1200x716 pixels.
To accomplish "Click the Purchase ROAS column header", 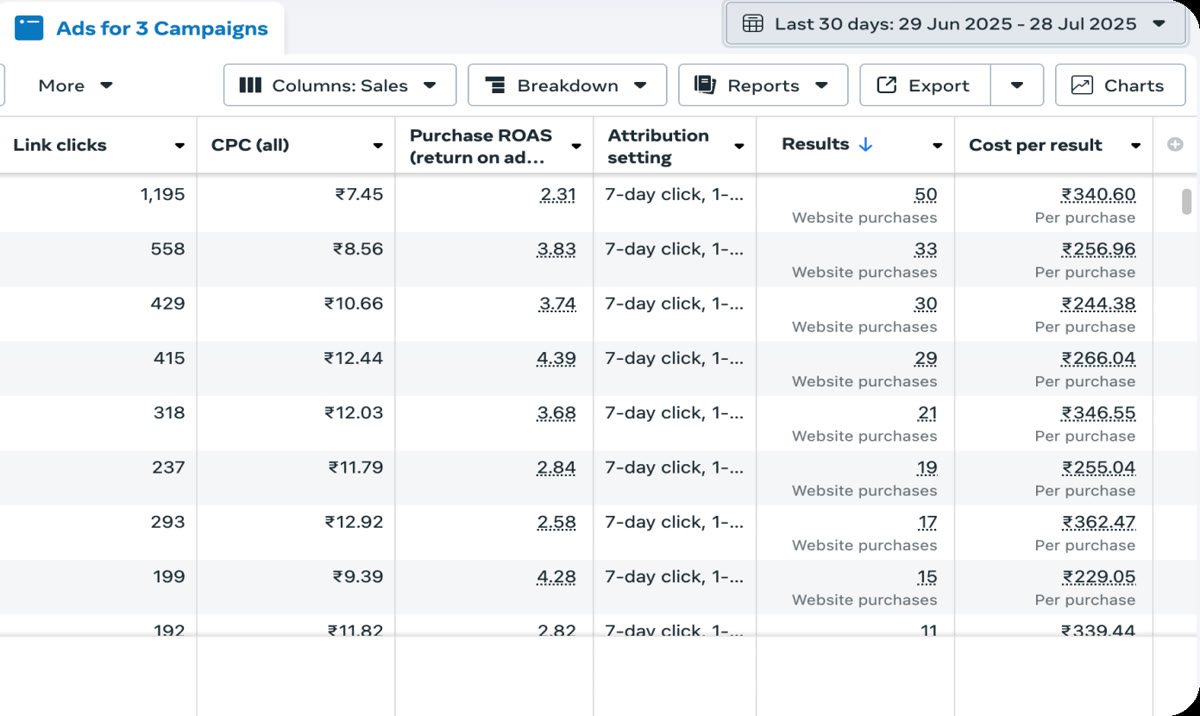I will point(481,146).
